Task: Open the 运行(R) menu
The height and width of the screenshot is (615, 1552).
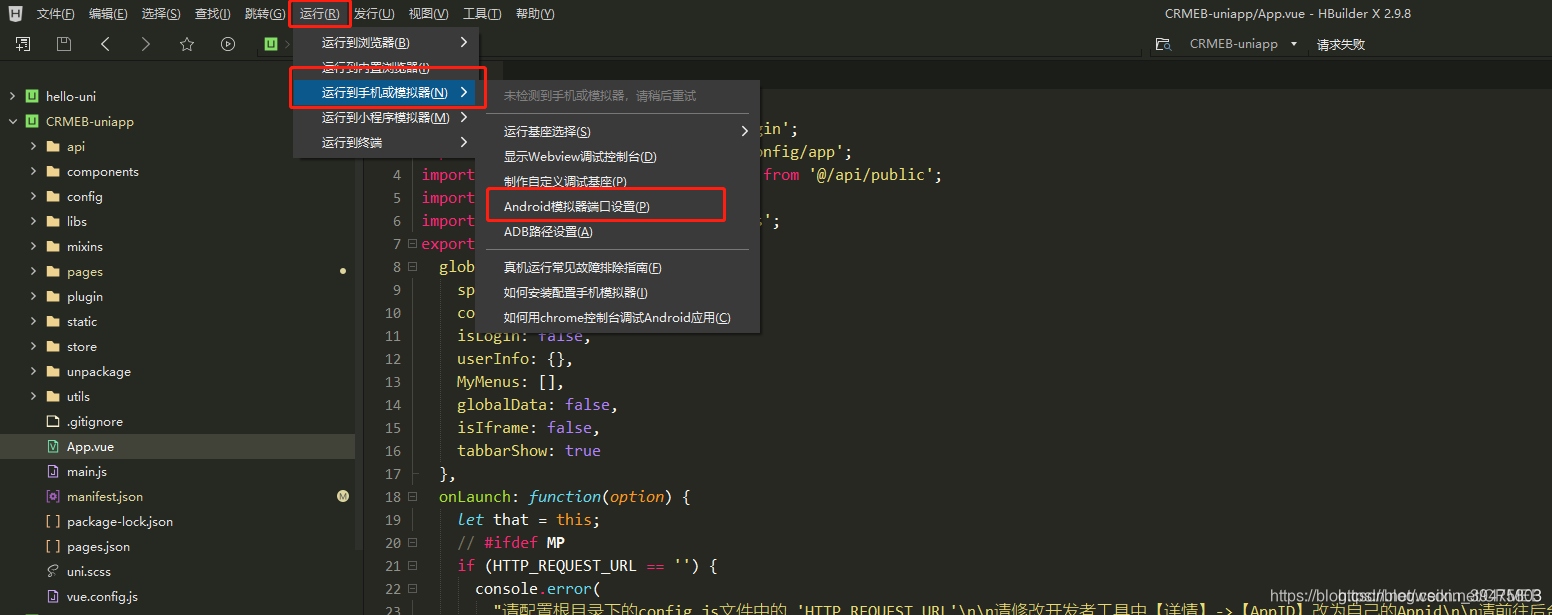Action: [320, 14]
